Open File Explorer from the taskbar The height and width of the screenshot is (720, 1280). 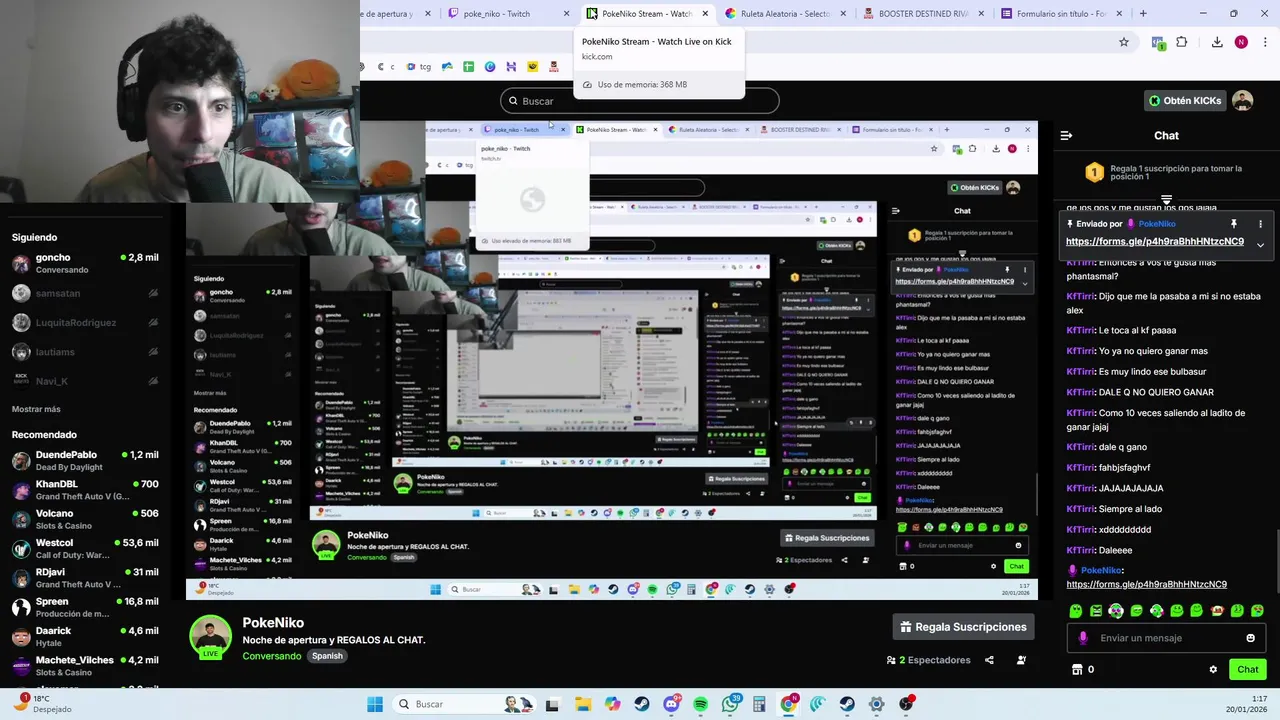click(583, 704)
